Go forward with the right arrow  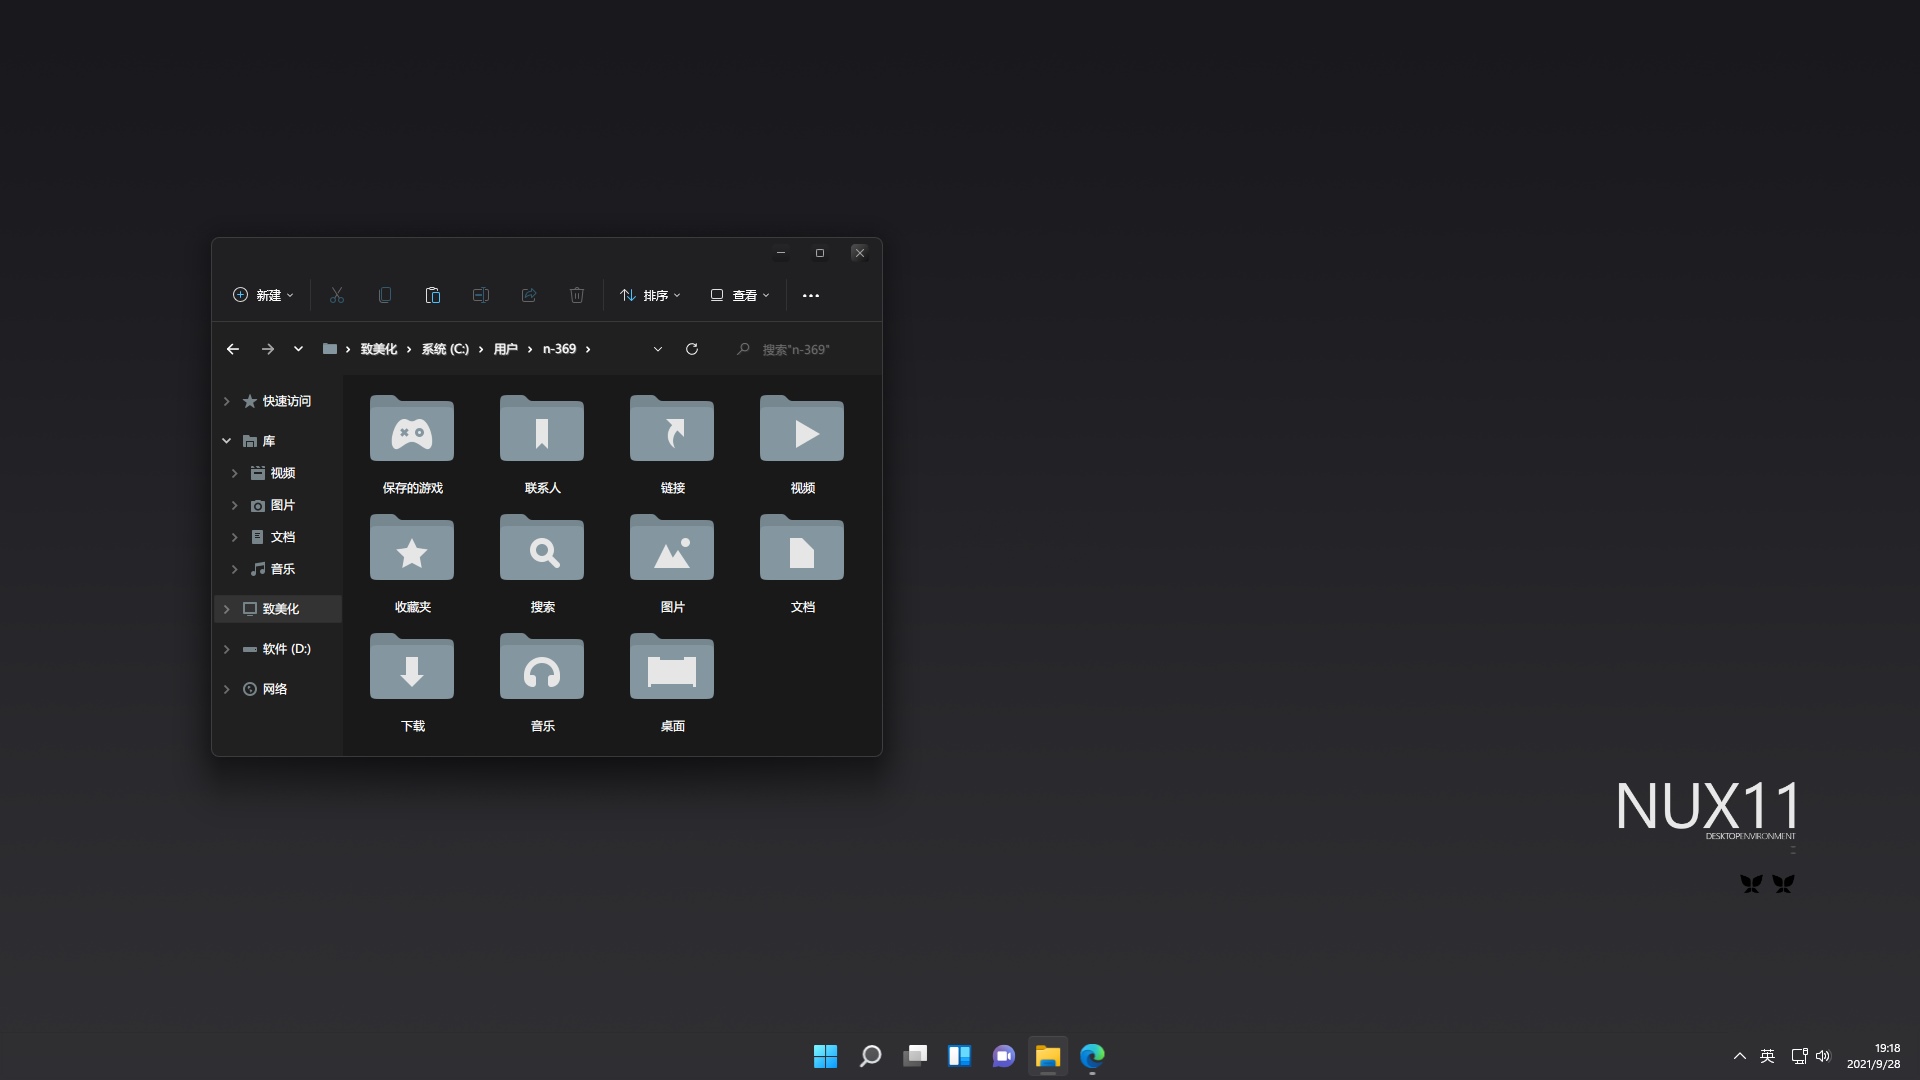point(268,349)
